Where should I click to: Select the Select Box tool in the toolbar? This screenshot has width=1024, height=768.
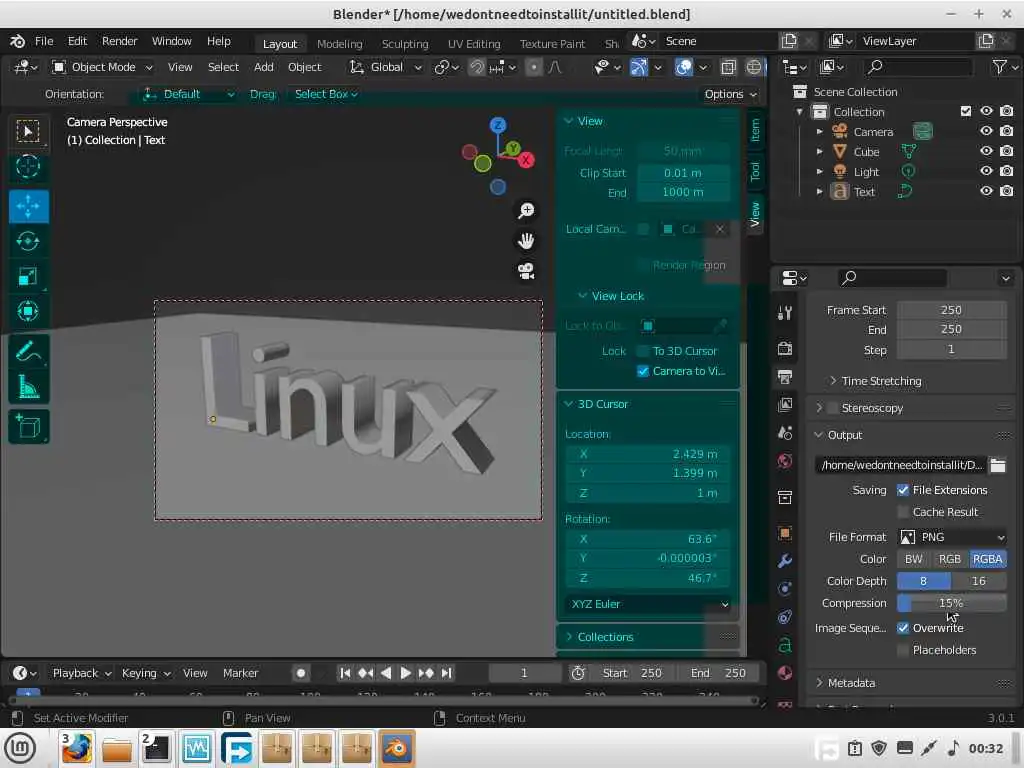tap(28, 131)
